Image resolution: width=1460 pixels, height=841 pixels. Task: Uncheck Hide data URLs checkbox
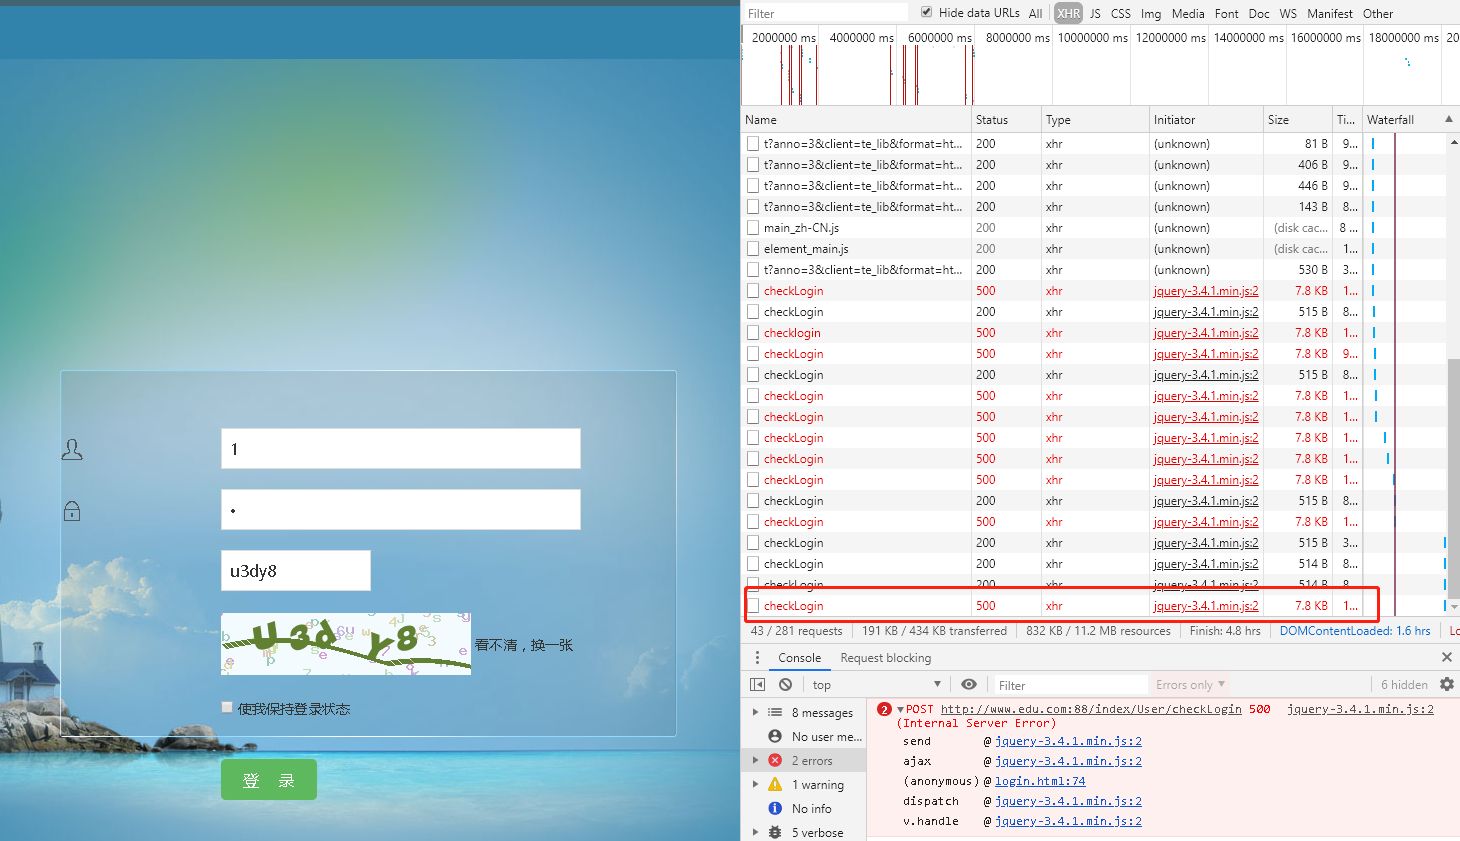926,13
